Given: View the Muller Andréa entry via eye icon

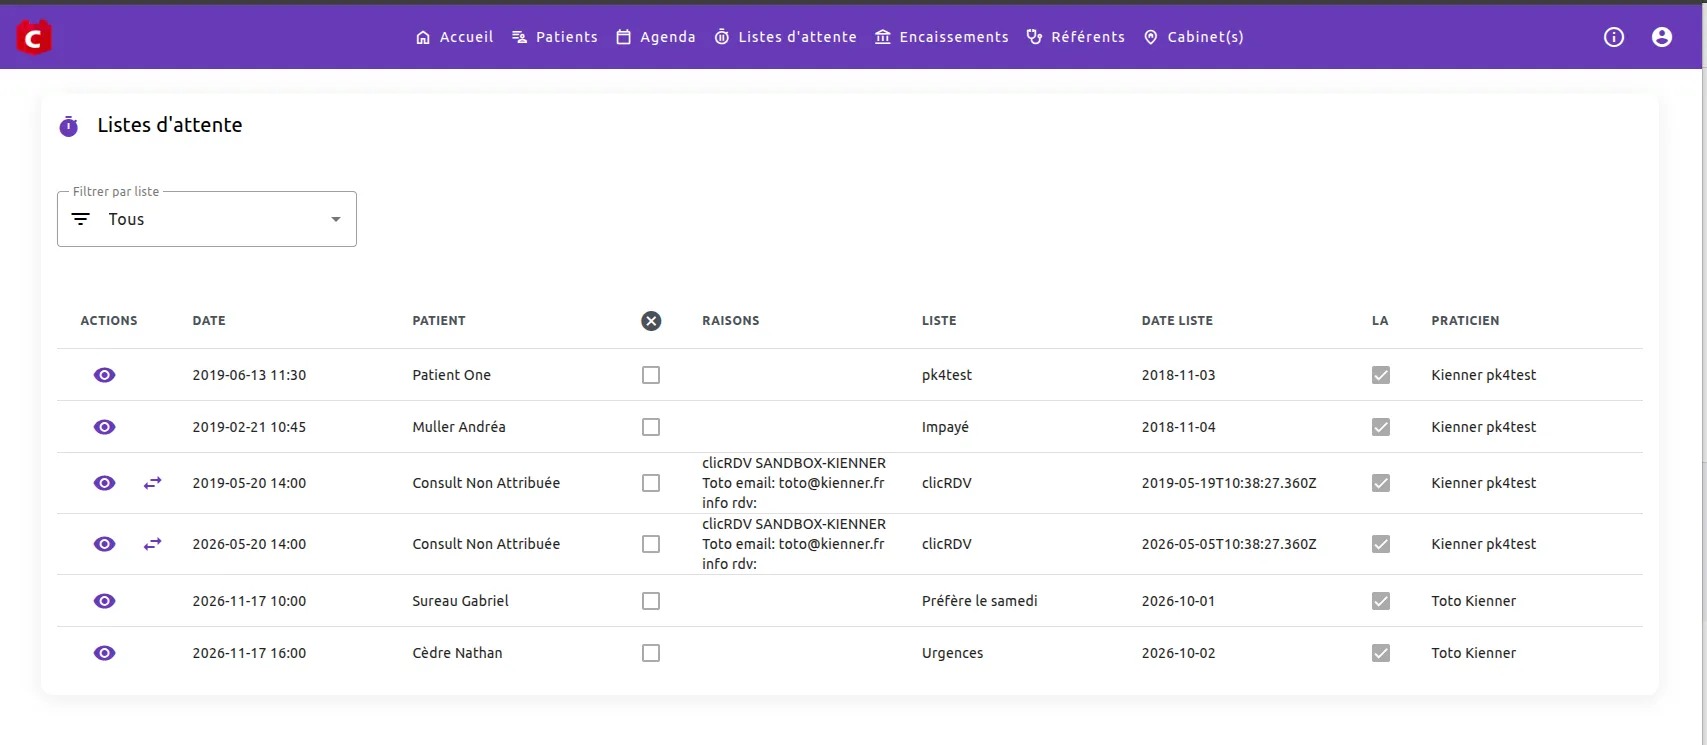Looking at the screenshot, I should point(105,427).
